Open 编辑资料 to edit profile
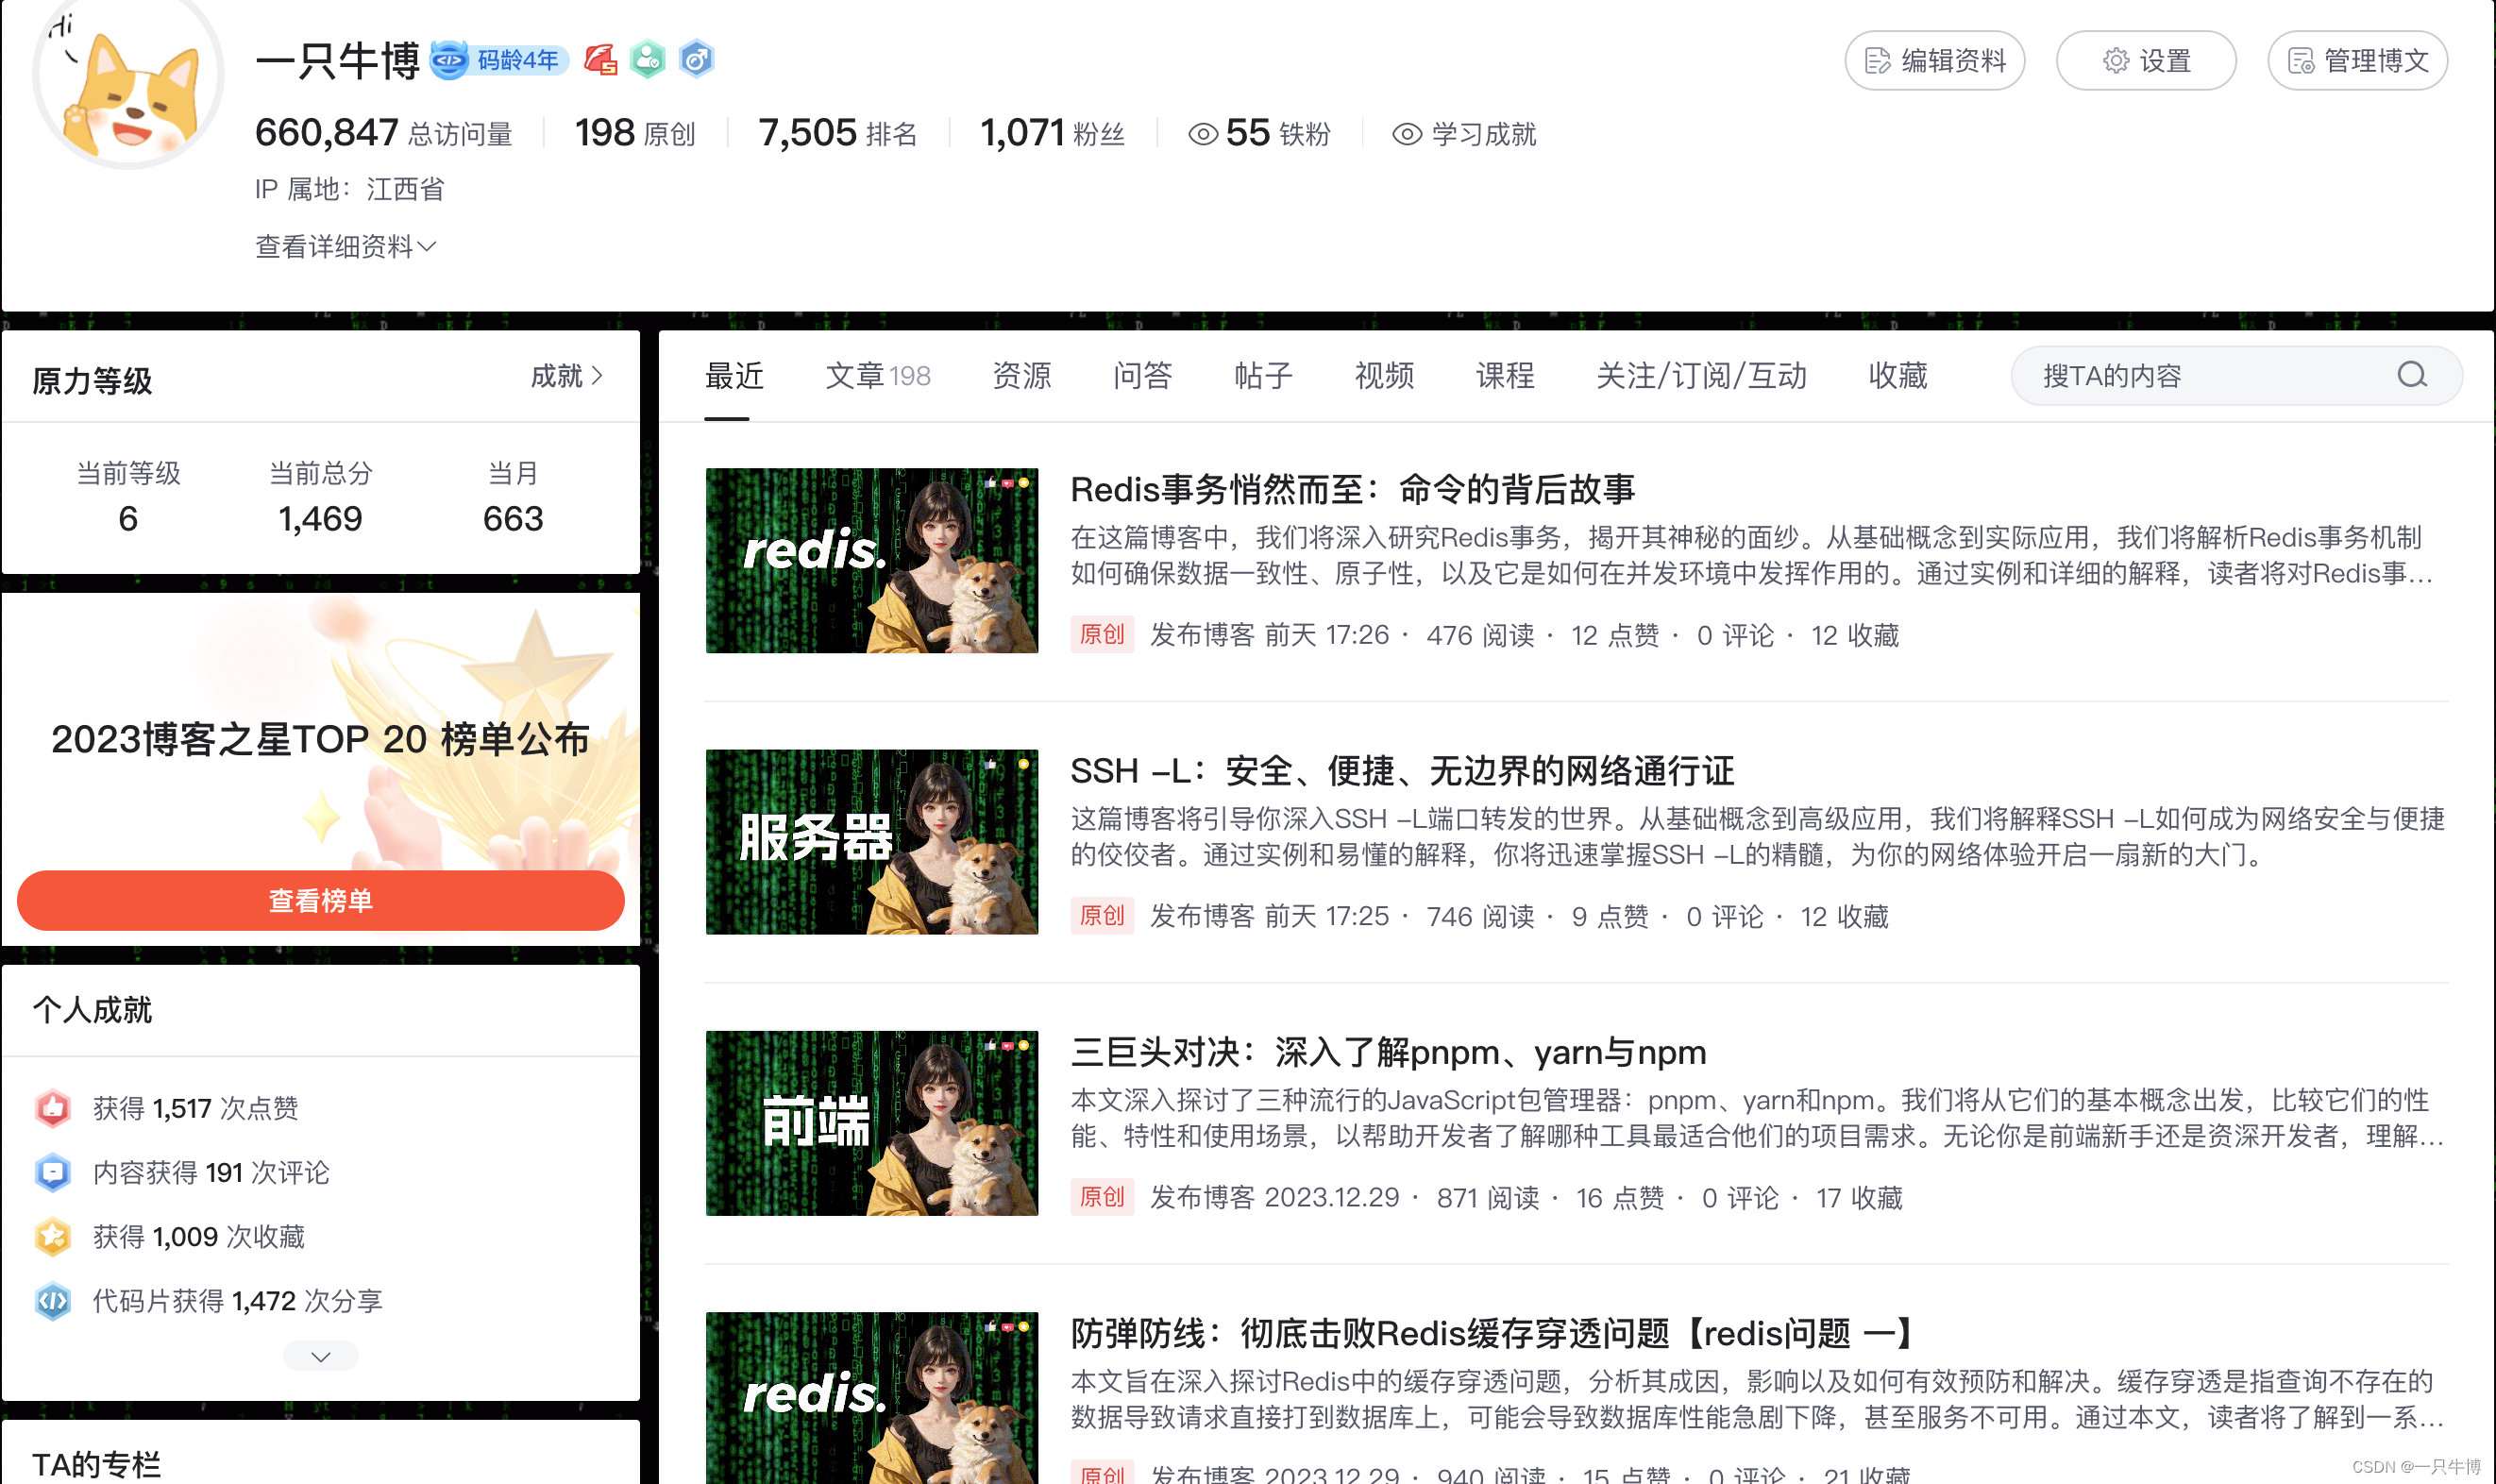The height and width of the screenshot is (1484, 2496). point(1934,61)
